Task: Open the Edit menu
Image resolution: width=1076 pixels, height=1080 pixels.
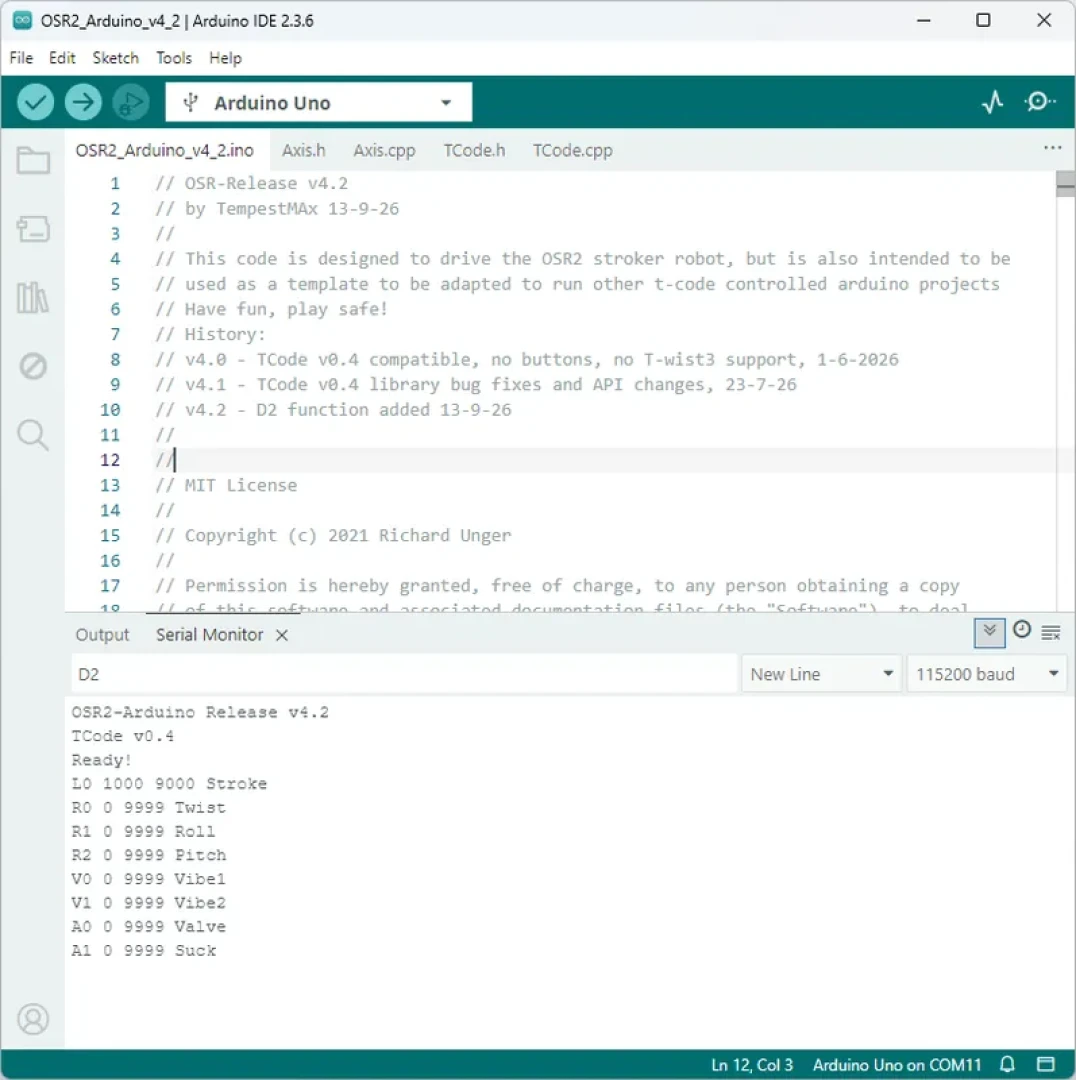Action: (x=62, y=58)
